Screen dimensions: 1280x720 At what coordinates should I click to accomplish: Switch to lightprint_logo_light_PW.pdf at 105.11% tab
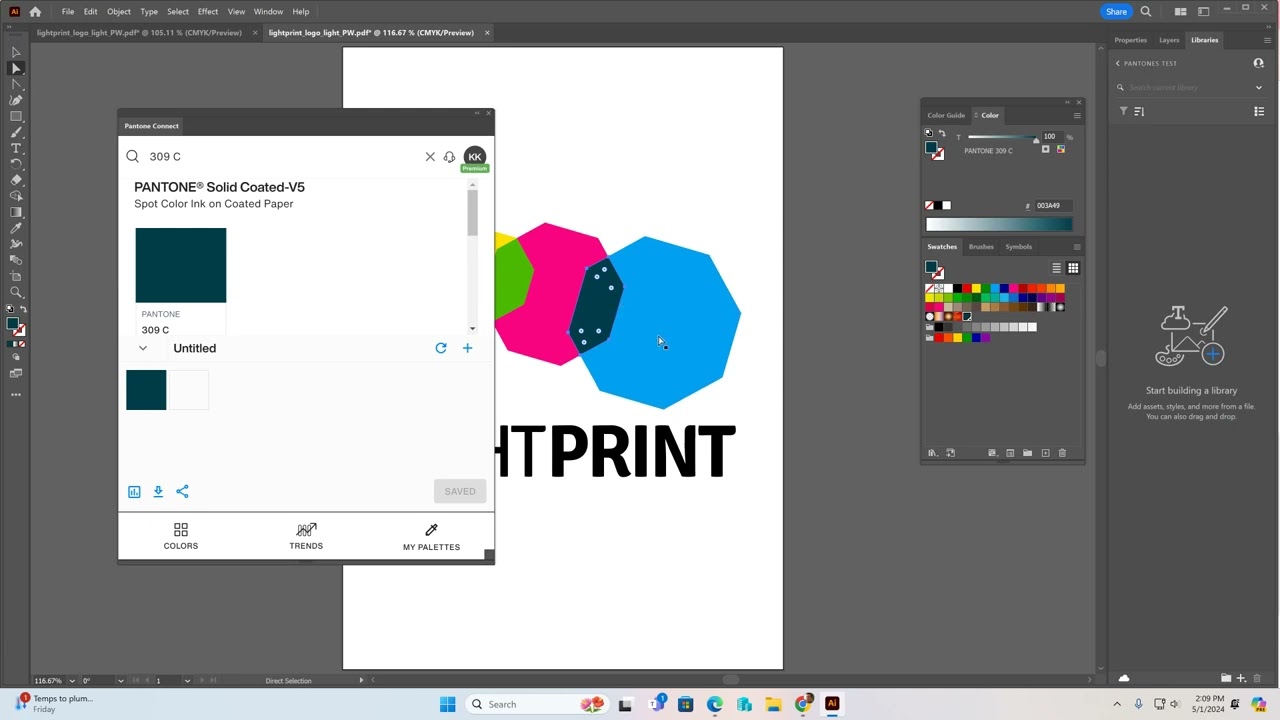(x=139, y=33)
